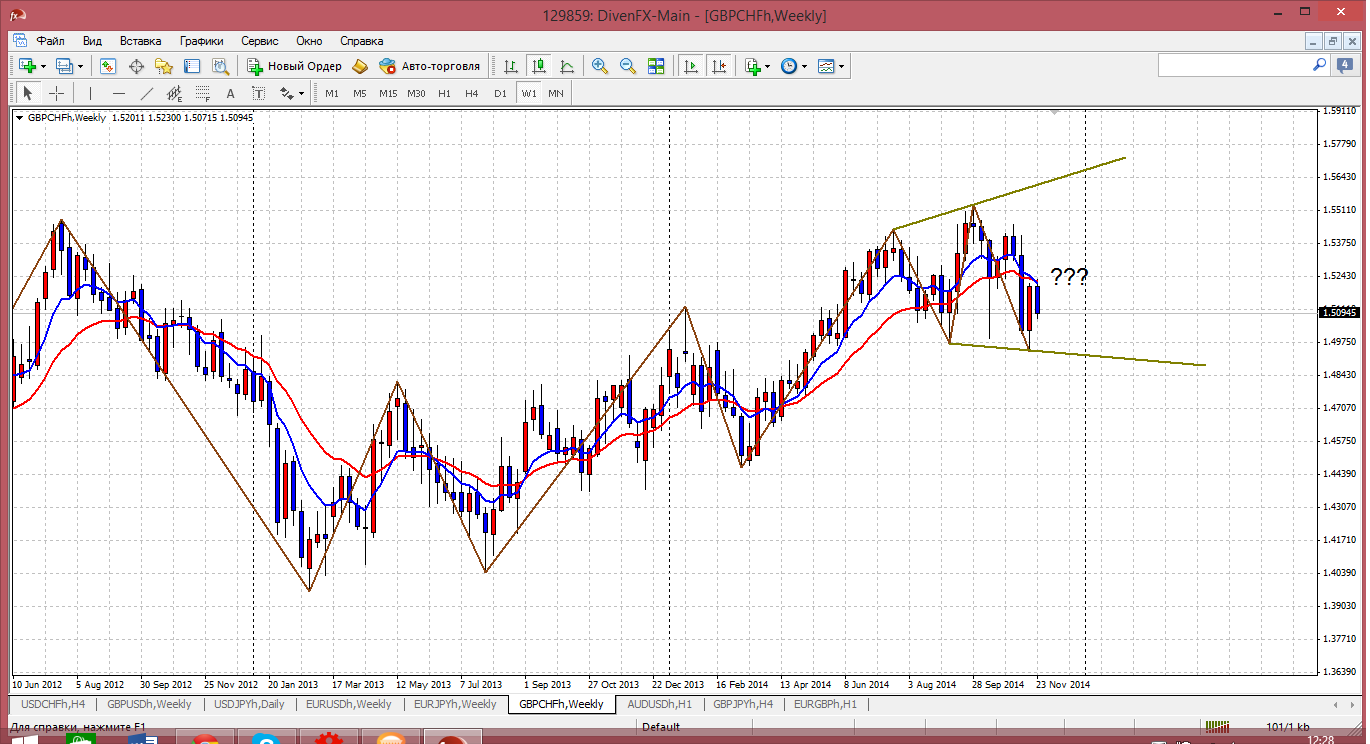The image size is (1370, 744).
Task: Click the Новый Ордер button
Action: pyautogui.click(x=295, y=66)
